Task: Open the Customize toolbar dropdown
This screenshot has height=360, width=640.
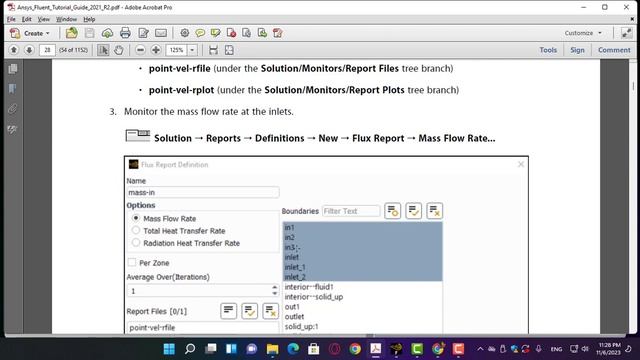Action: point(583,33)
